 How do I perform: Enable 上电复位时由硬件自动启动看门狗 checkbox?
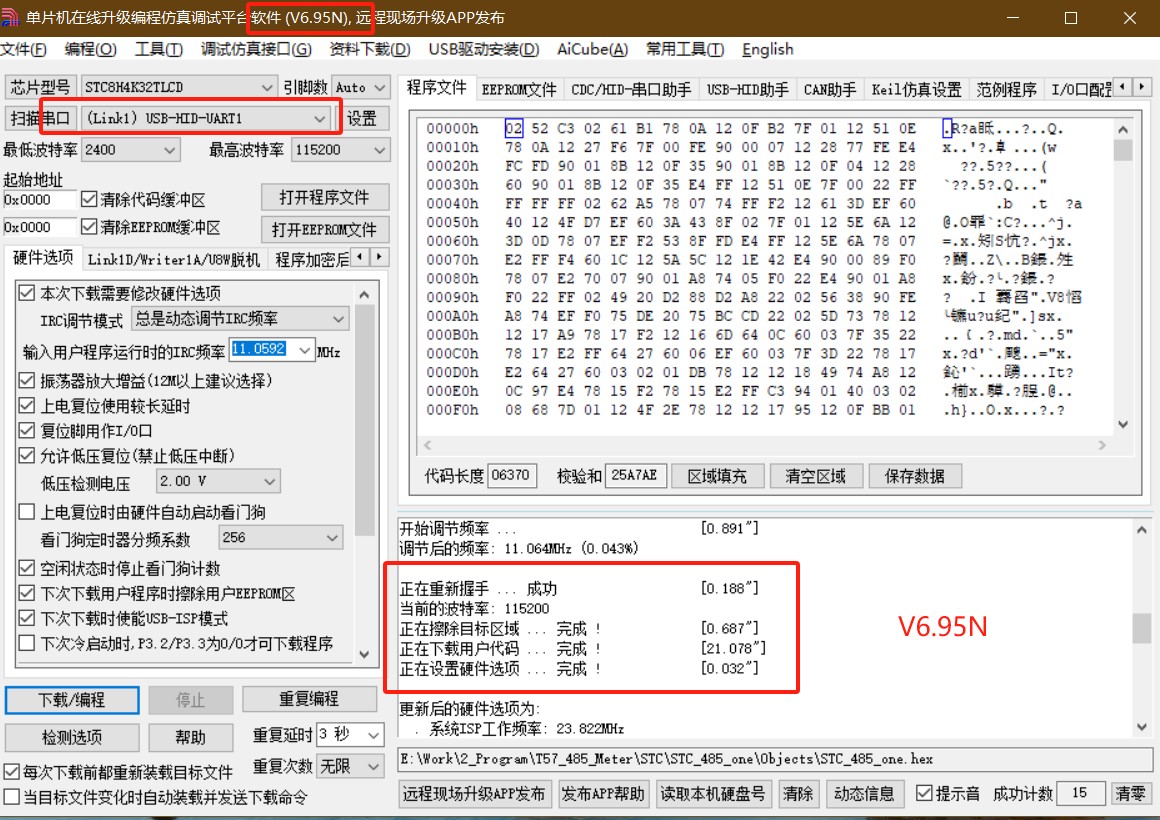coord(27,511)
